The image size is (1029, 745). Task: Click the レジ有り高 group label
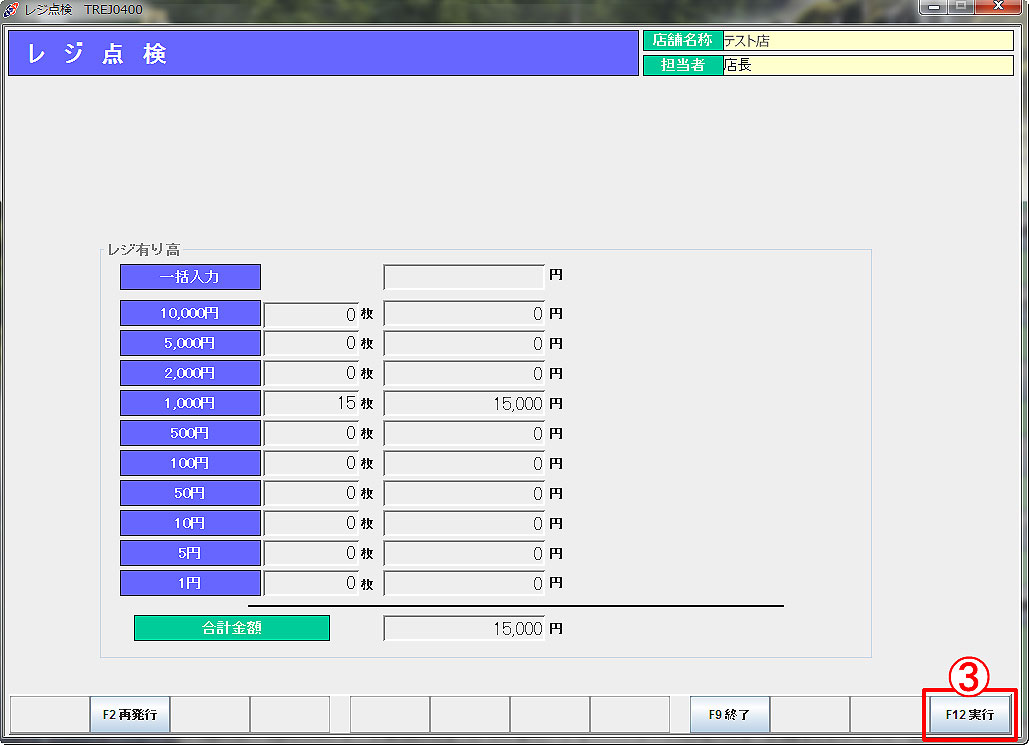[144, 249]
